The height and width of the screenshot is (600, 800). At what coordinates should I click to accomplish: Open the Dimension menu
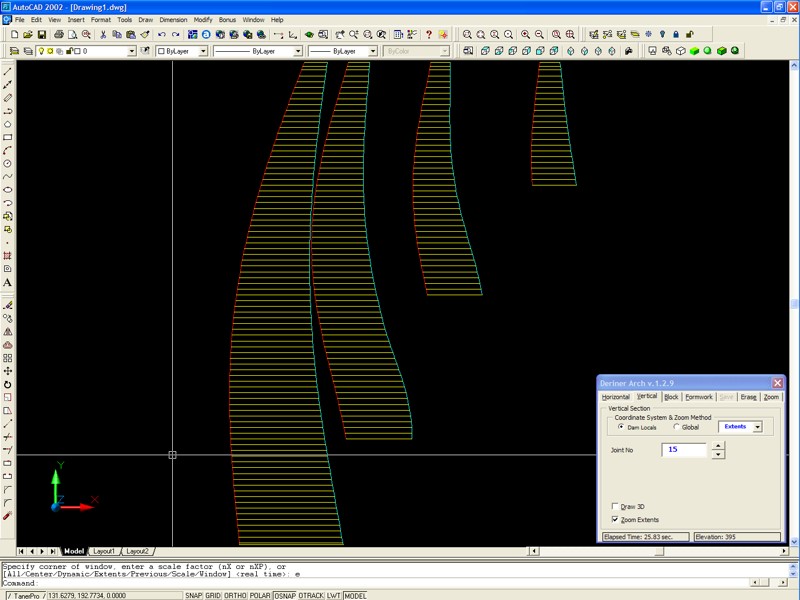coord(173,19)
